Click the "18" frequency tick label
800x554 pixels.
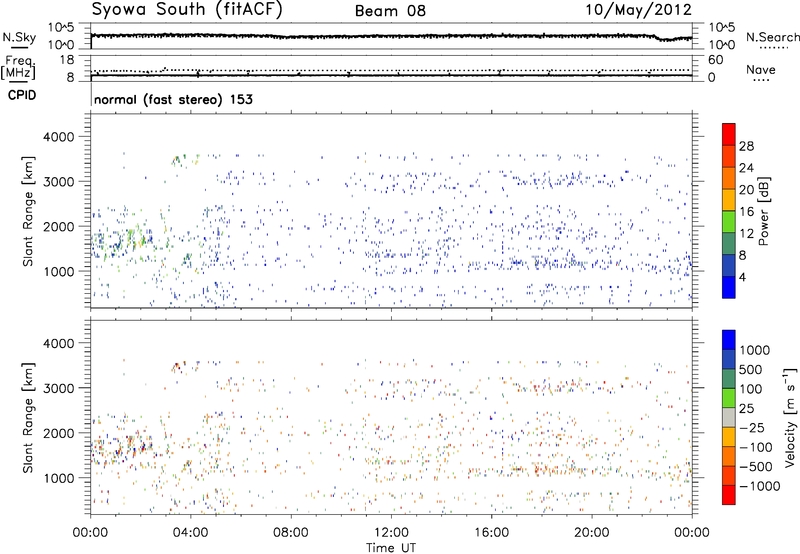click(x=66, y=60)
